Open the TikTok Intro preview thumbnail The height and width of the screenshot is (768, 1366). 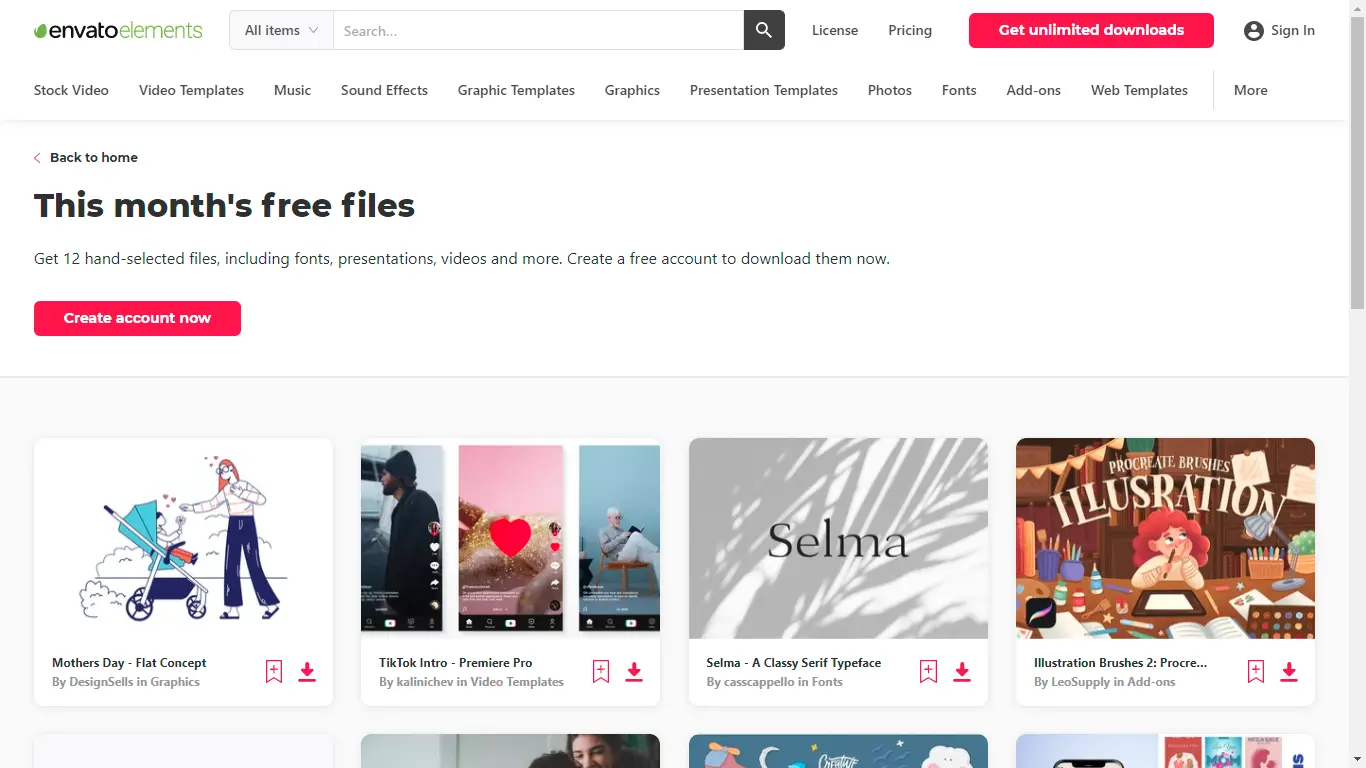[x=510, y=538]
